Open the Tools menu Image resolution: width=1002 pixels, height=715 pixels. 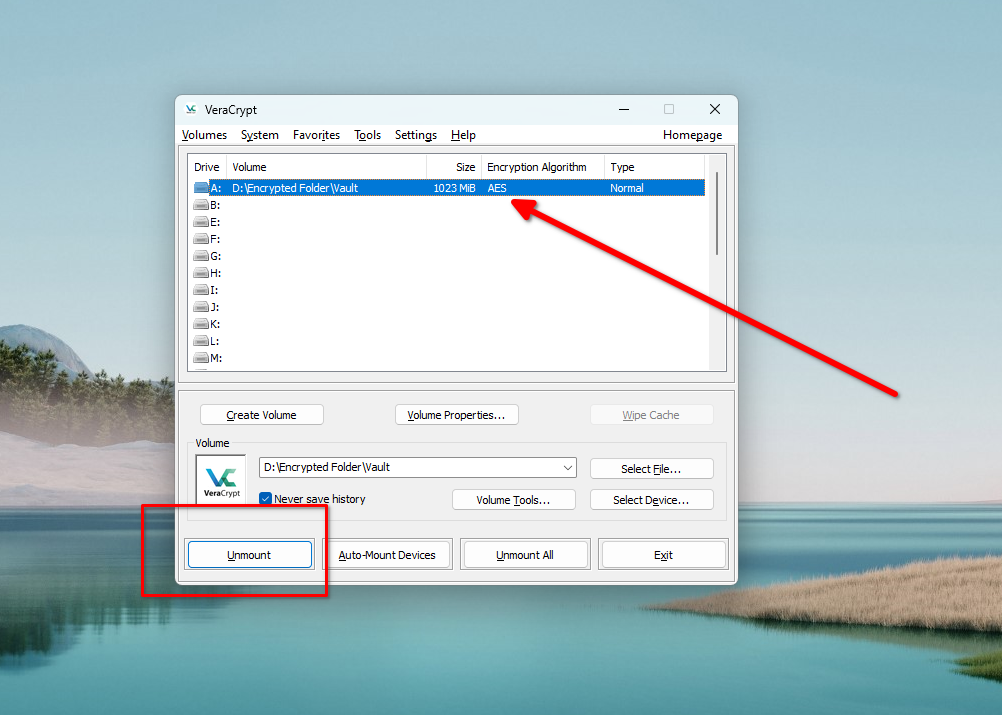click(367, 135)
